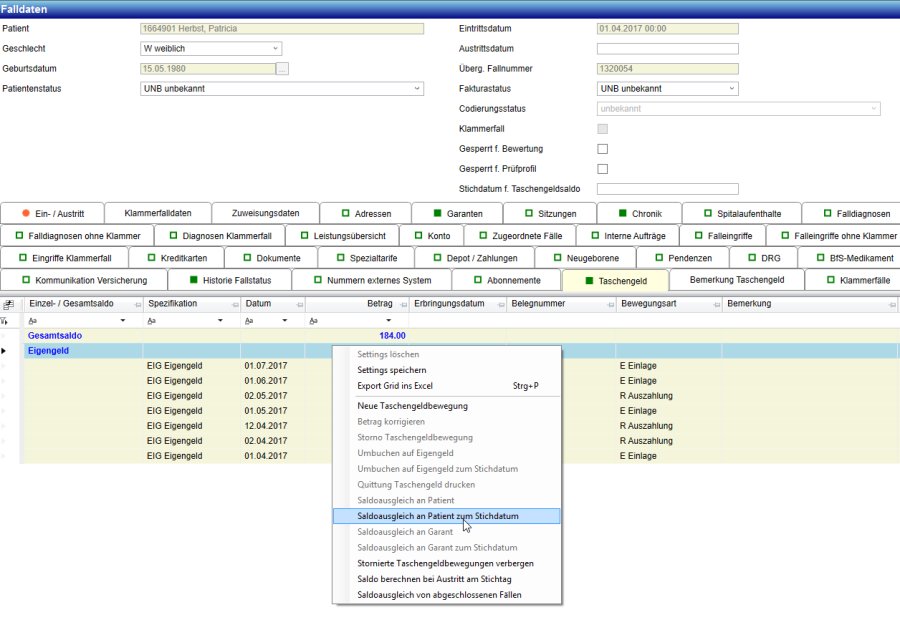Screen dimensions: 900x630
Task: Open the Geburtsdatum date picker ellipsis button
Action: coord(282,69)
